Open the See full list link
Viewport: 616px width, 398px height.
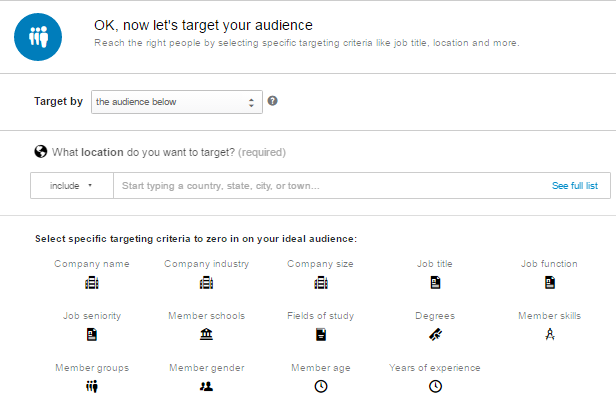pyautogui.click(x=575, y=185)
